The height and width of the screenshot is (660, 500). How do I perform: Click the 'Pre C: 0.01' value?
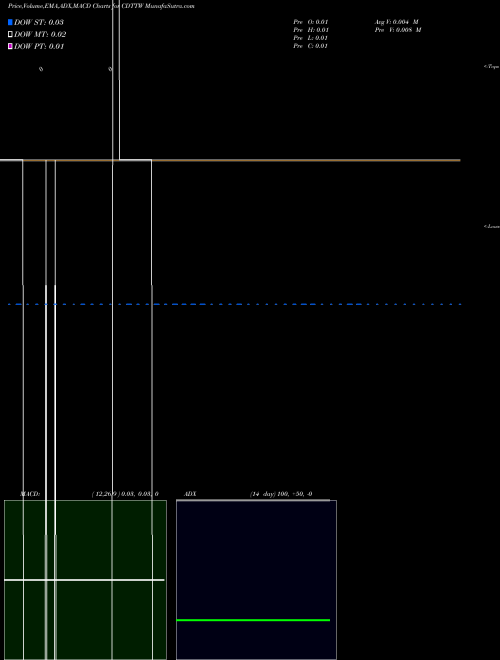[310, 46]
